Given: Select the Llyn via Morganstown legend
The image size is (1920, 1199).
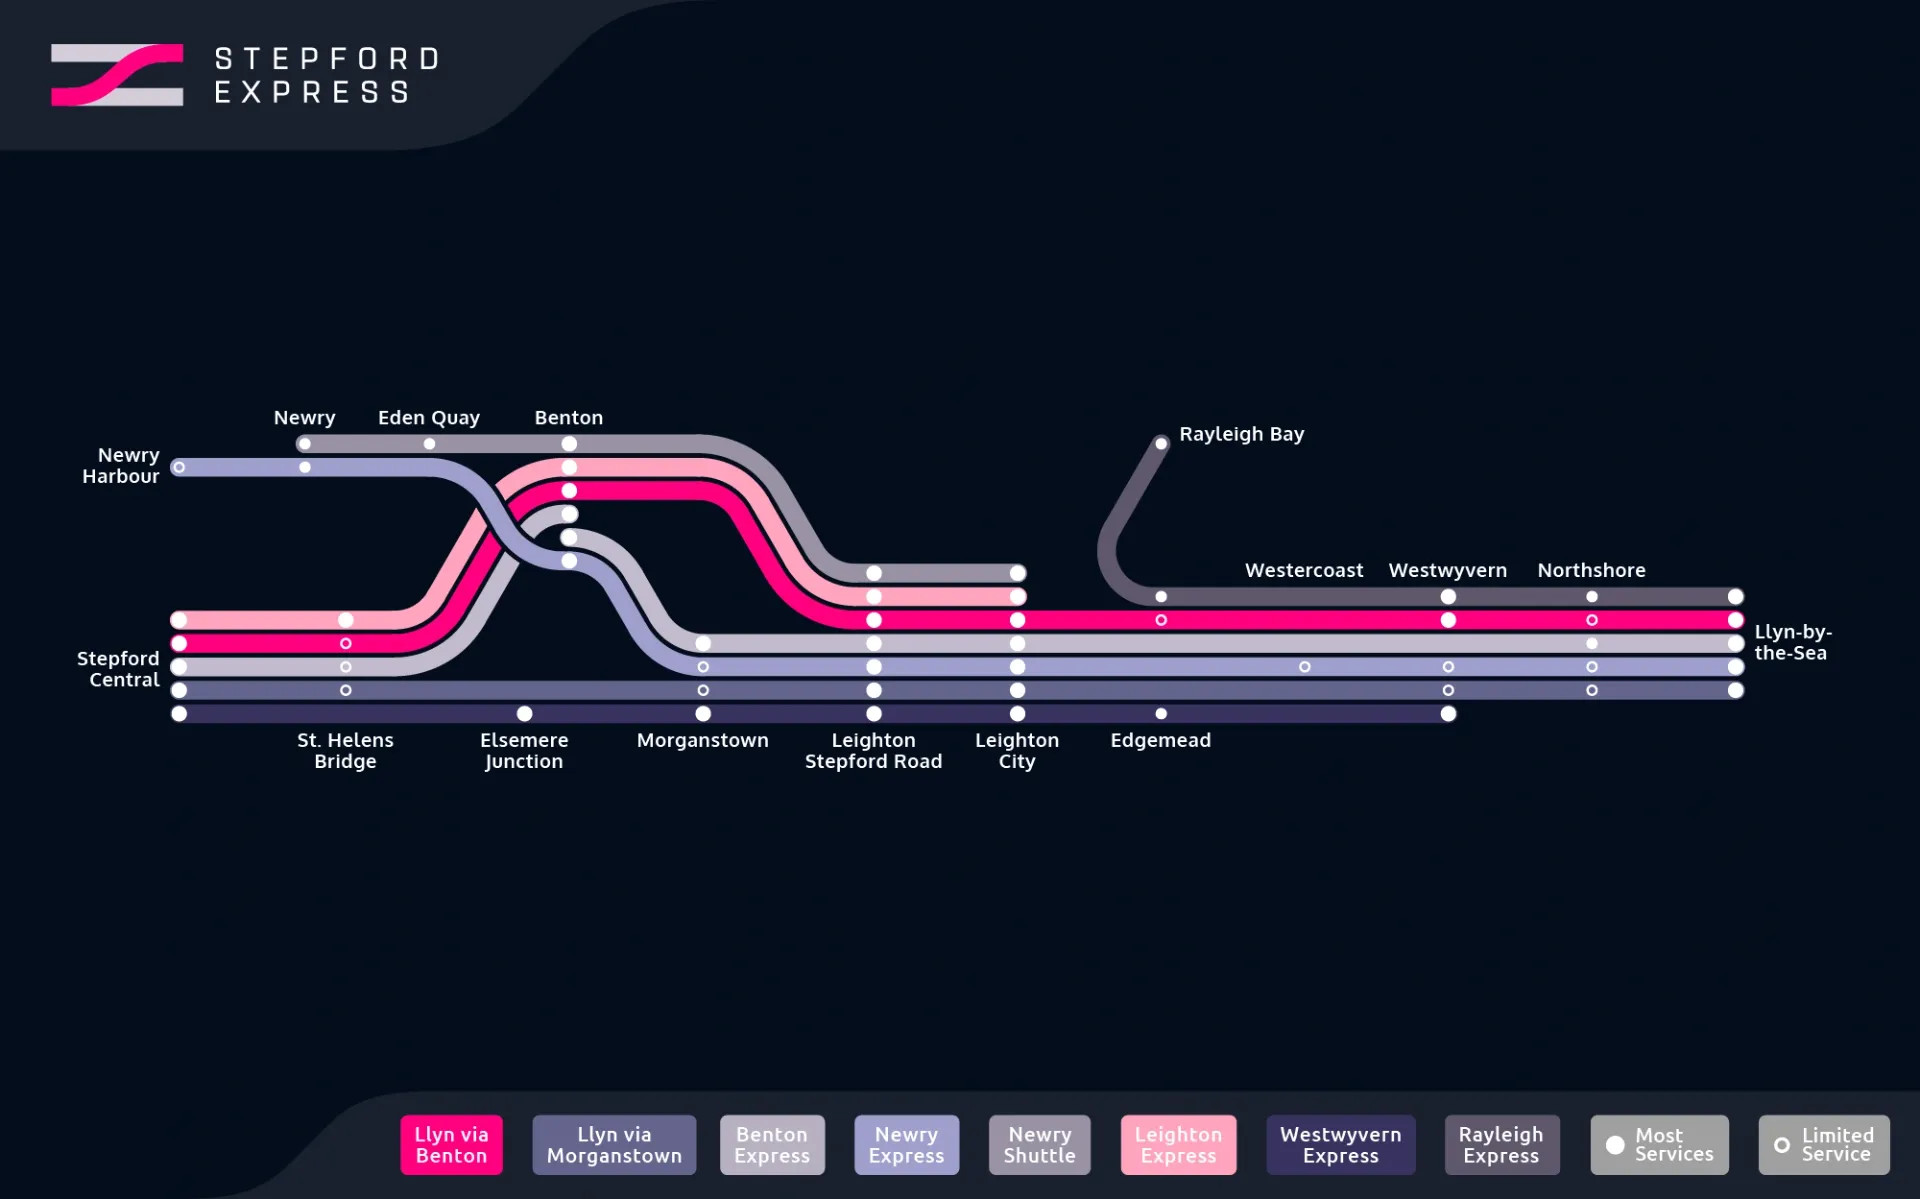Looking at the screenshot, I should tap(614, 1144).
